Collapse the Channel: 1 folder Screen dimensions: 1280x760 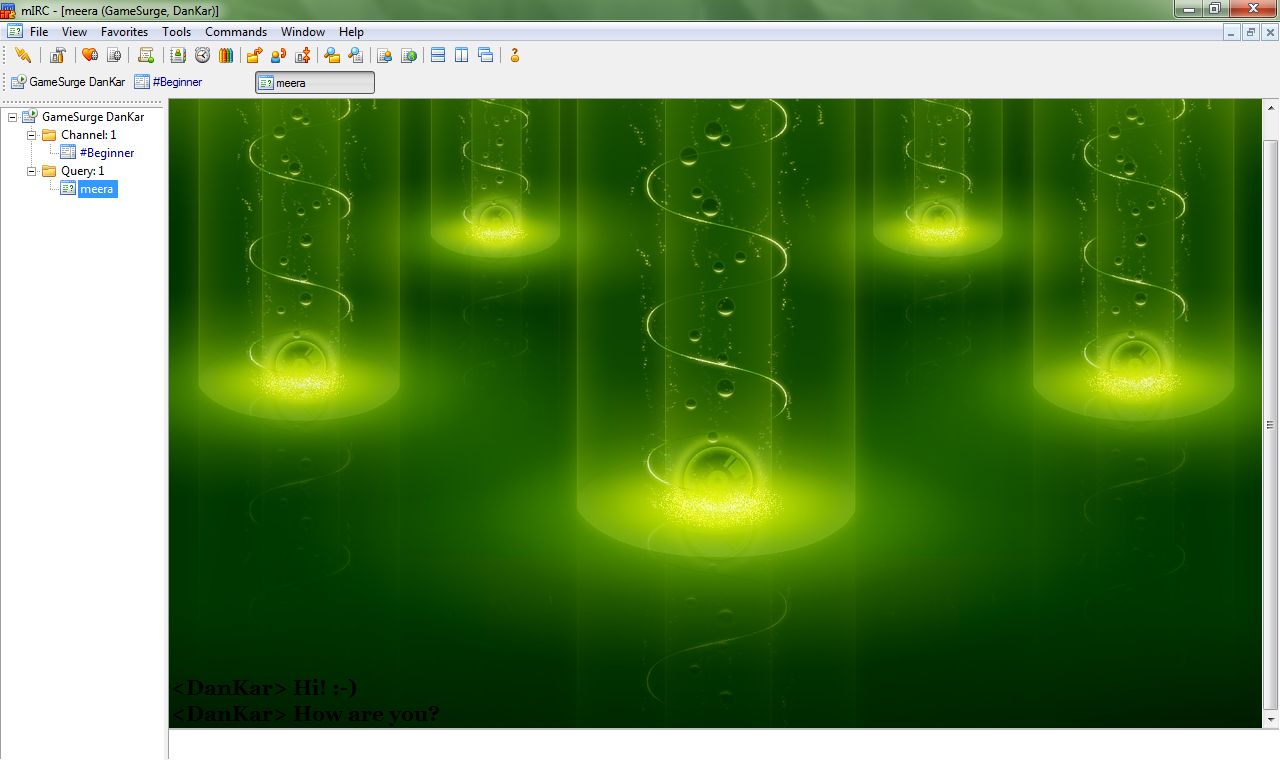click(31, 135)
